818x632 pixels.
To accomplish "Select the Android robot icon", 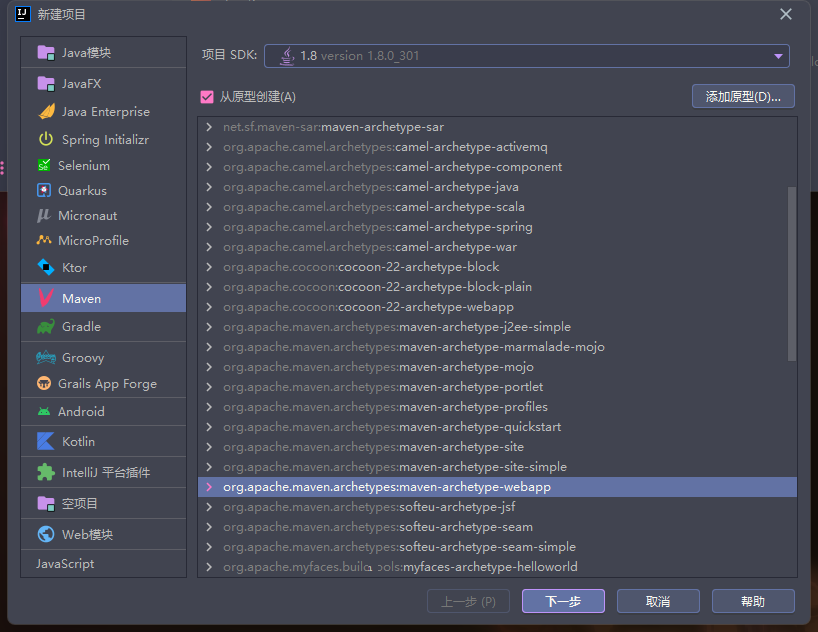I will pos(44,411).
